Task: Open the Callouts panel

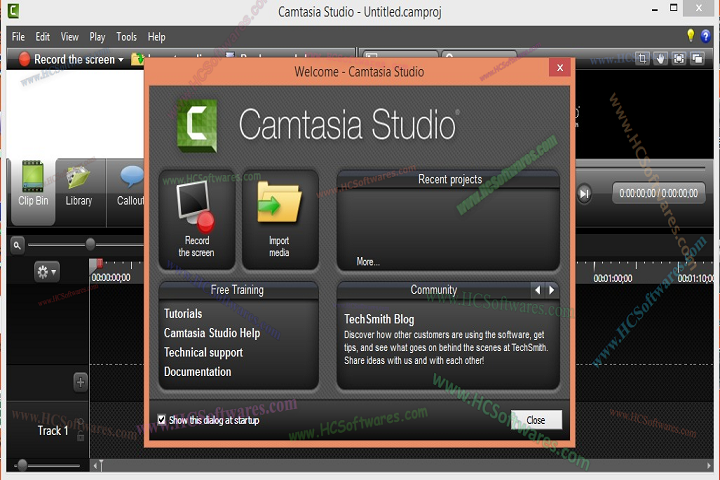Action: 130,185
